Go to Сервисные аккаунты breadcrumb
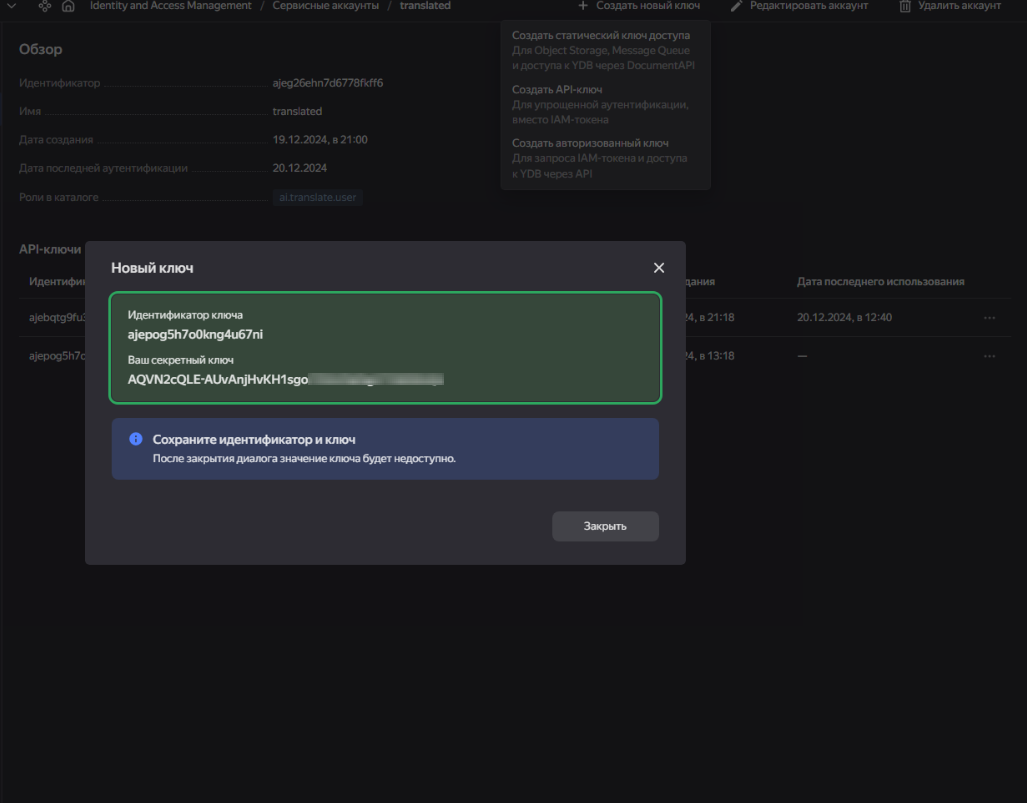 pos(325,6)
